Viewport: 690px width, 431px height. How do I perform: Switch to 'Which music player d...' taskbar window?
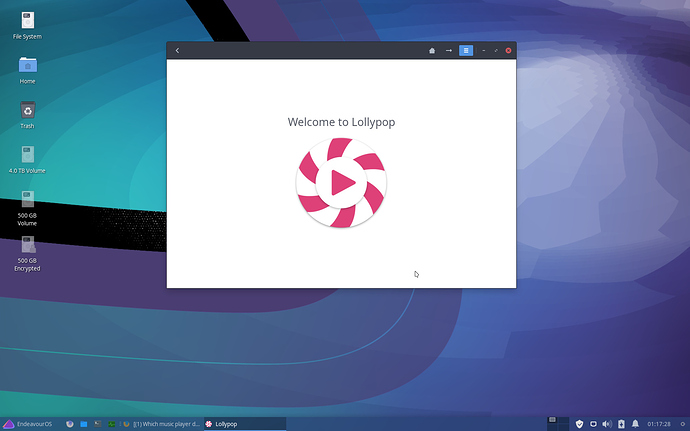(x=162, y=424)
